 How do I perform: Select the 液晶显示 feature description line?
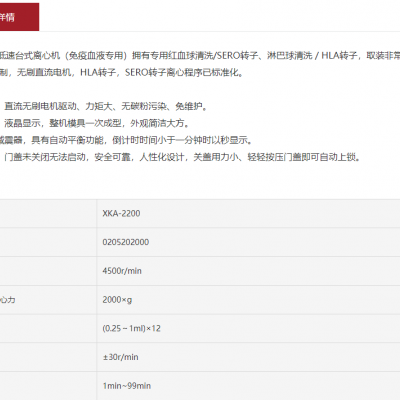pyautogui.click(x=97, y=123)
